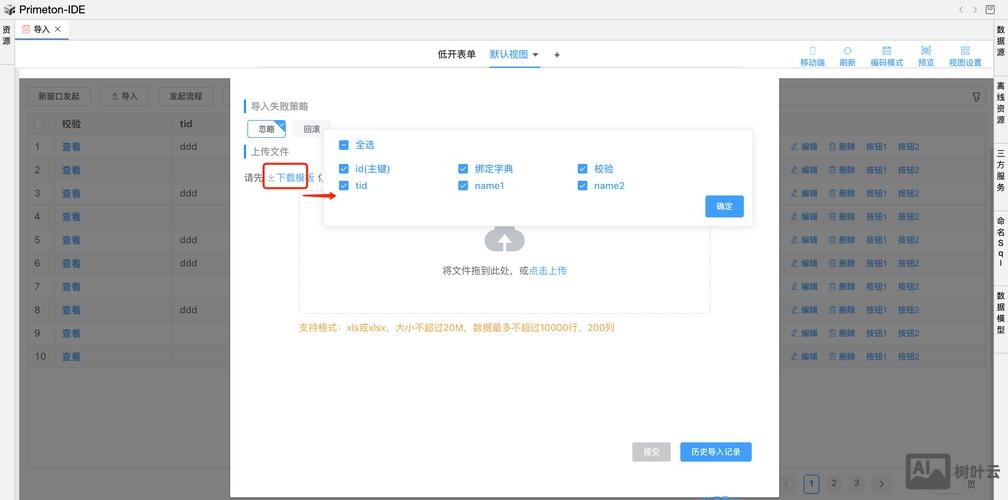Viewport: 1008px width, 500px height.
Task: Click the Primeton-IDE app logo
Action: tap(10, 10)
